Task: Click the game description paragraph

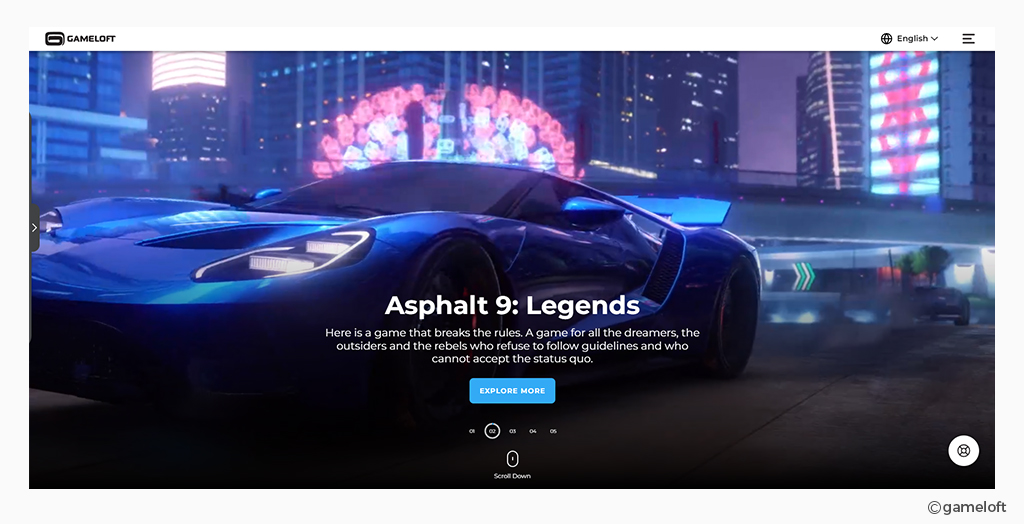Action: click(512, 346)
